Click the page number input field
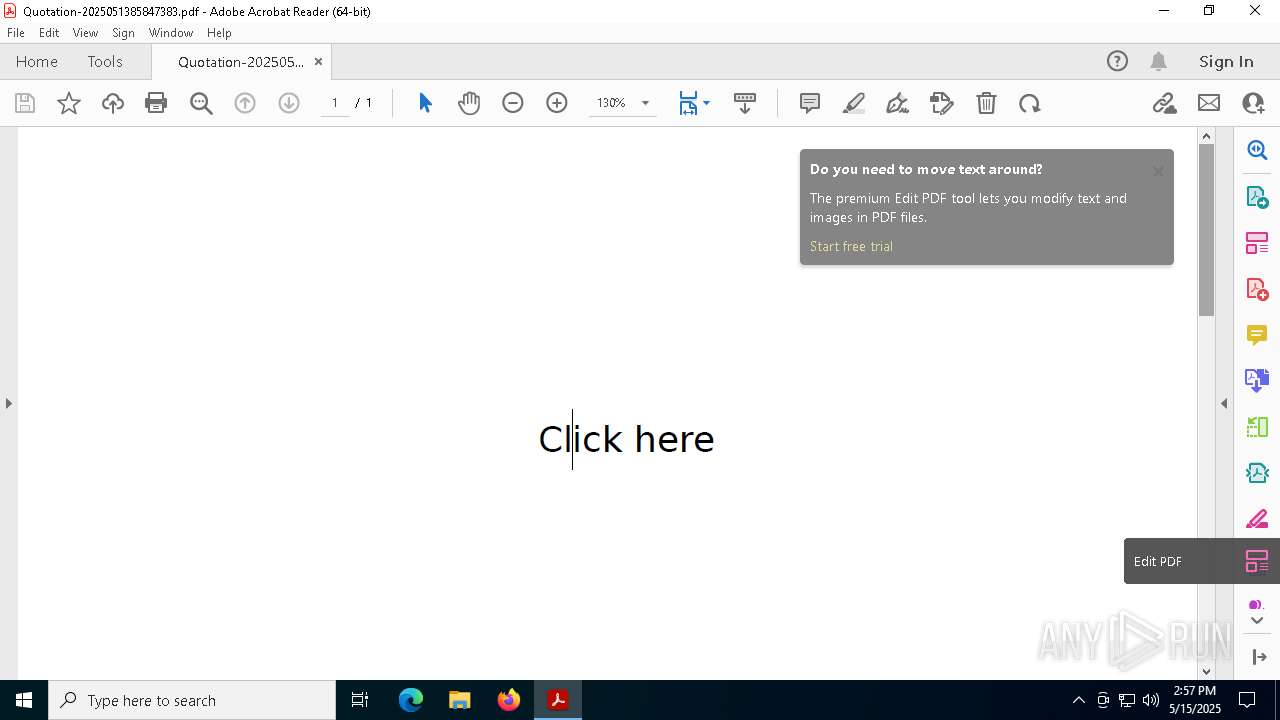The width and height of the screenshot is (1280, 720). [335, 103]
